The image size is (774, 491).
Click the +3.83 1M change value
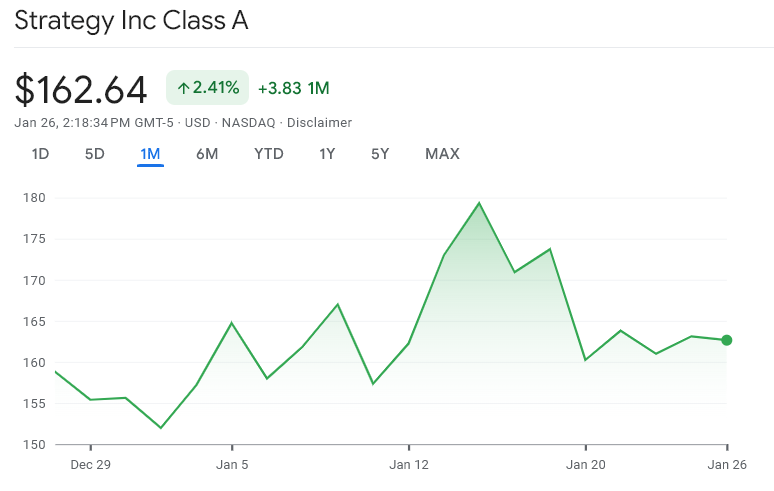tap(293, 88)
